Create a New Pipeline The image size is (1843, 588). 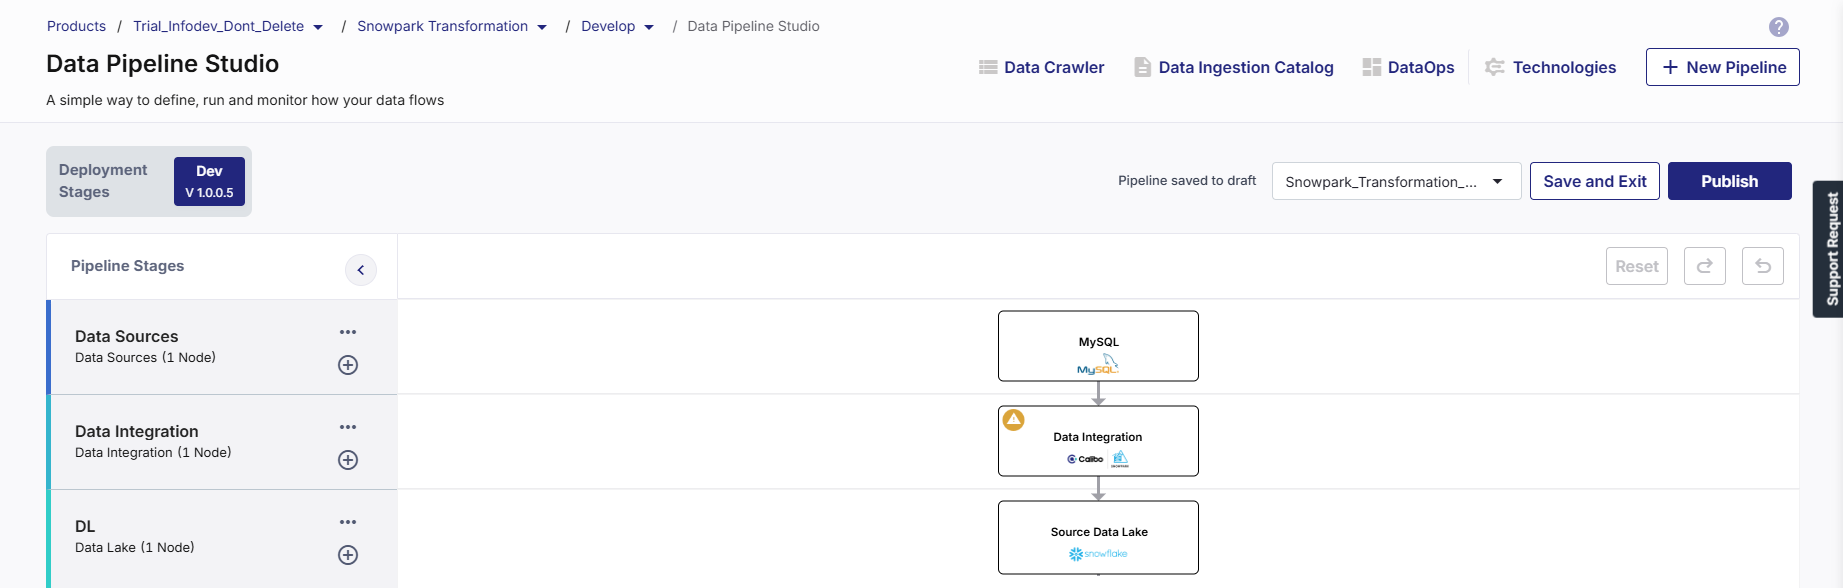tap(1723, 67)
